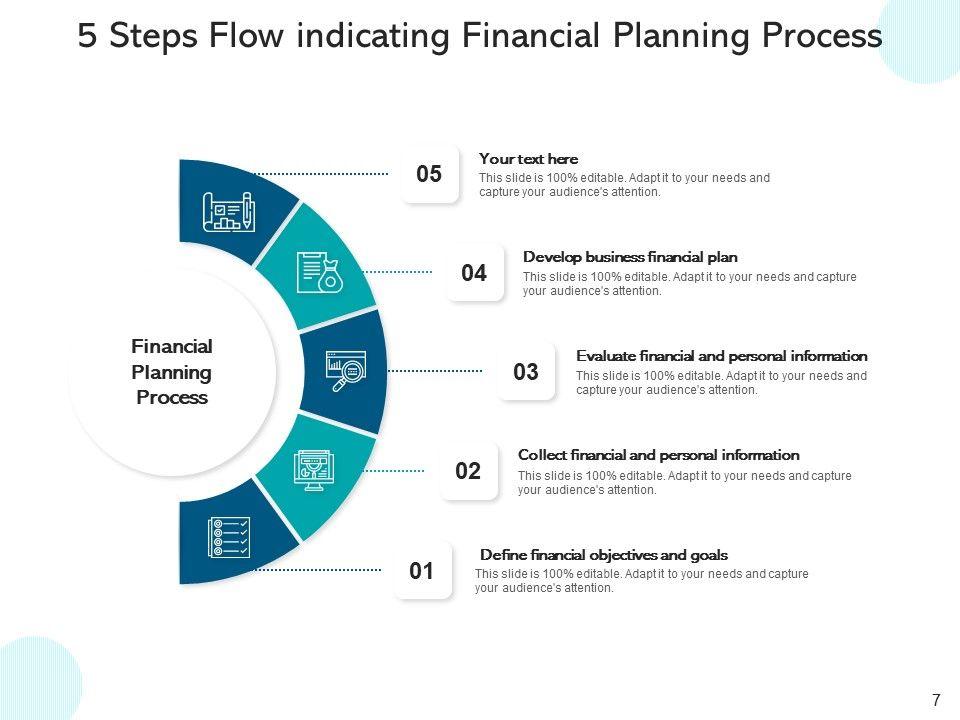Click the description text beneath step 03 heading

721,383
